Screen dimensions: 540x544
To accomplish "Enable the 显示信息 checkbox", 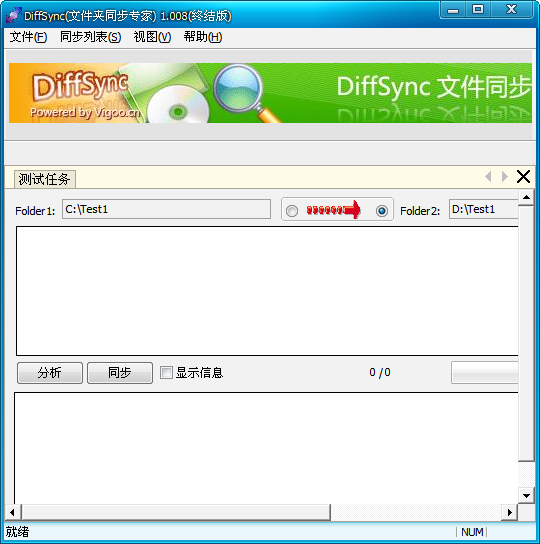I will [166, 373].
